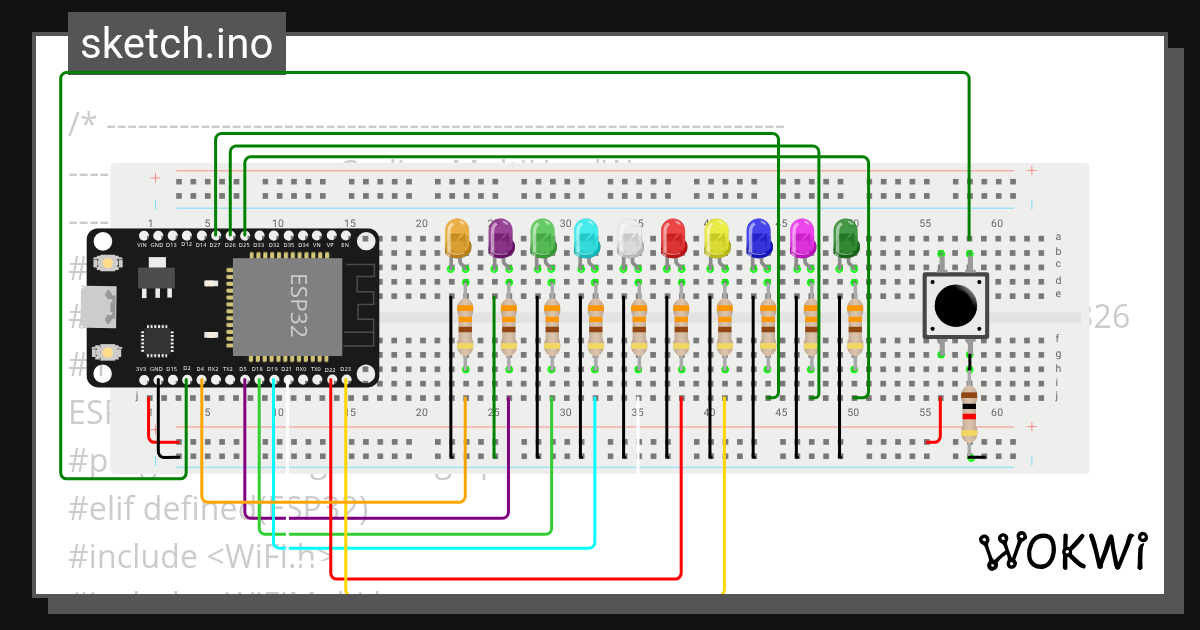Select the purple LED
Viewport: 1200px width, 630px height.
500,238
